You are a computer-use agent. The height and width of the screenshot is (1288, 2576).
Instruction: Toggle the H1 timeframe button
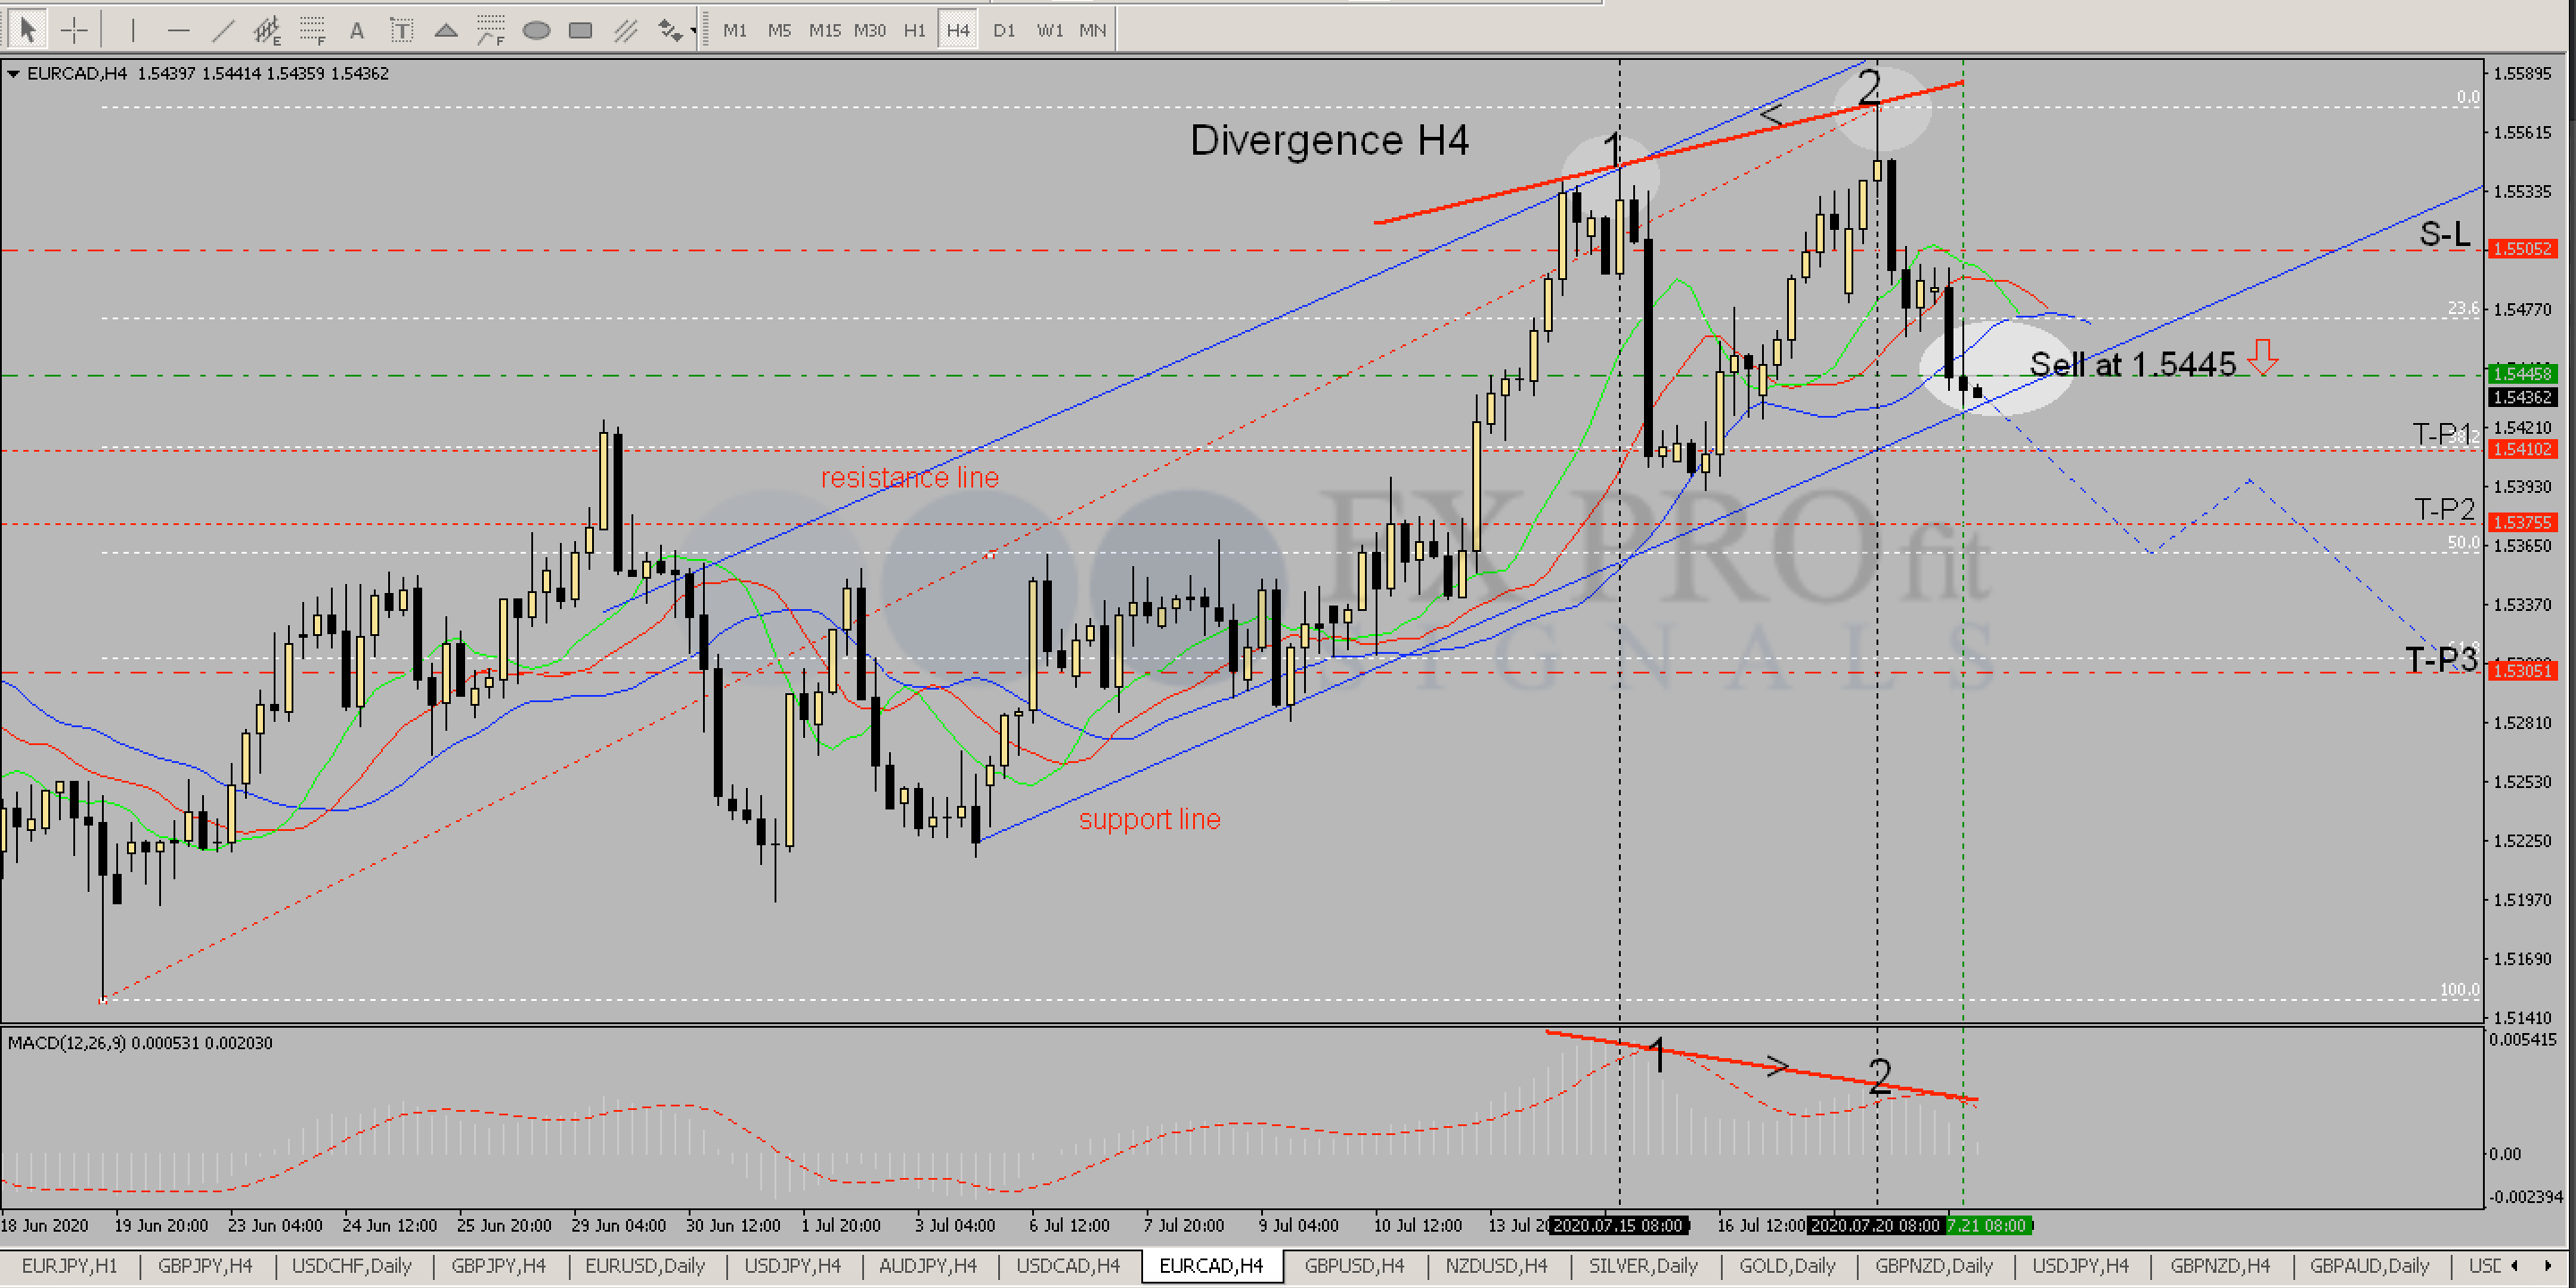[x=914, y=30]
